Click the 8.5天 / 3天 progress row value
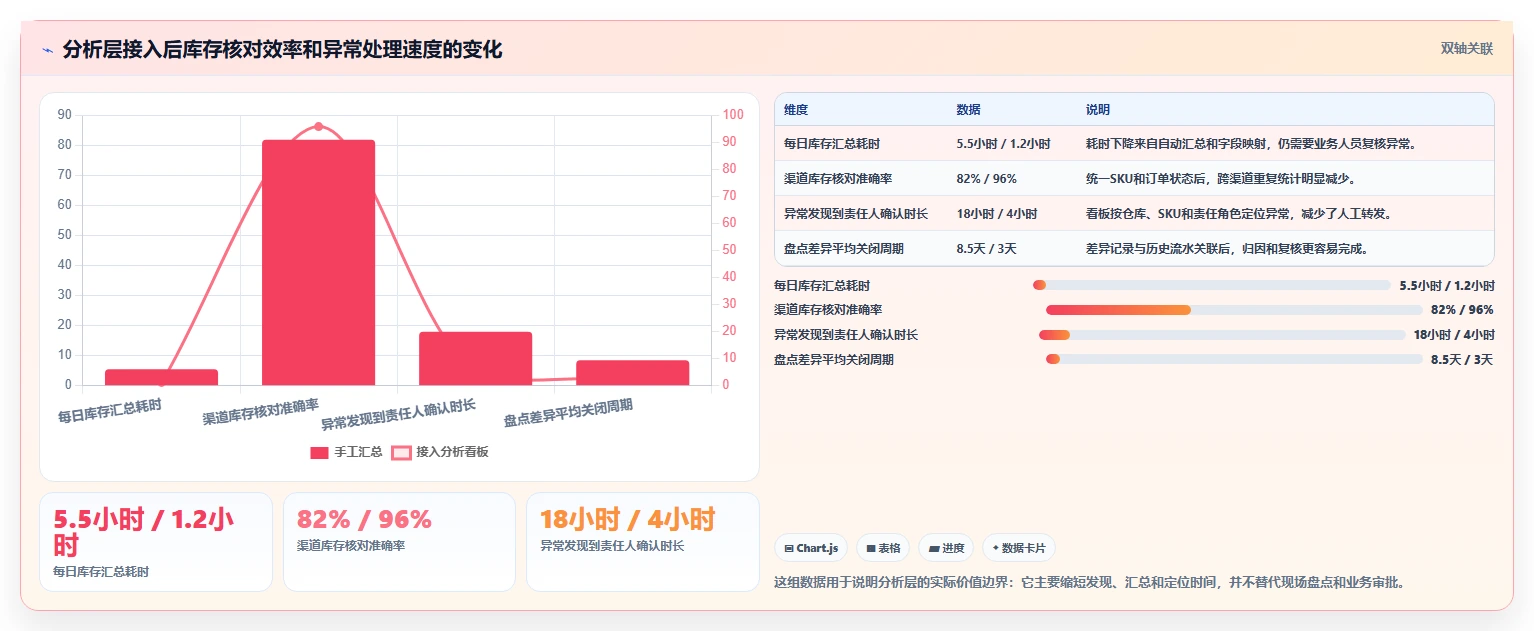Viewport: 1534px width, 631px height. (1462, 360)
